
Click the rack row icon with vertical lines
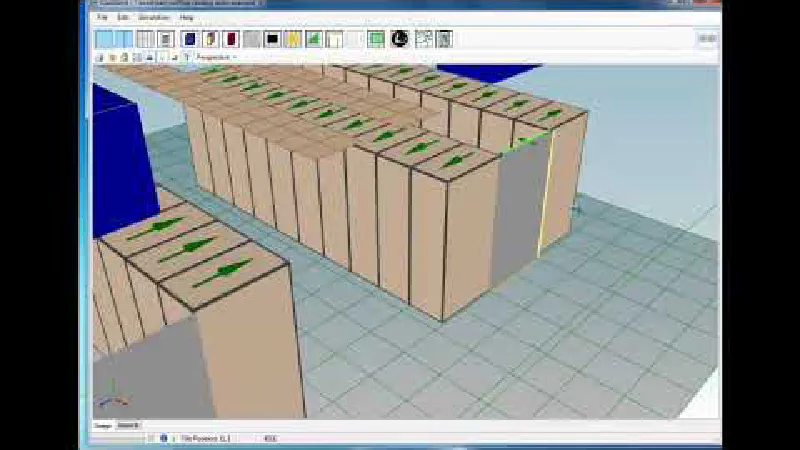[x=145, y=39]
